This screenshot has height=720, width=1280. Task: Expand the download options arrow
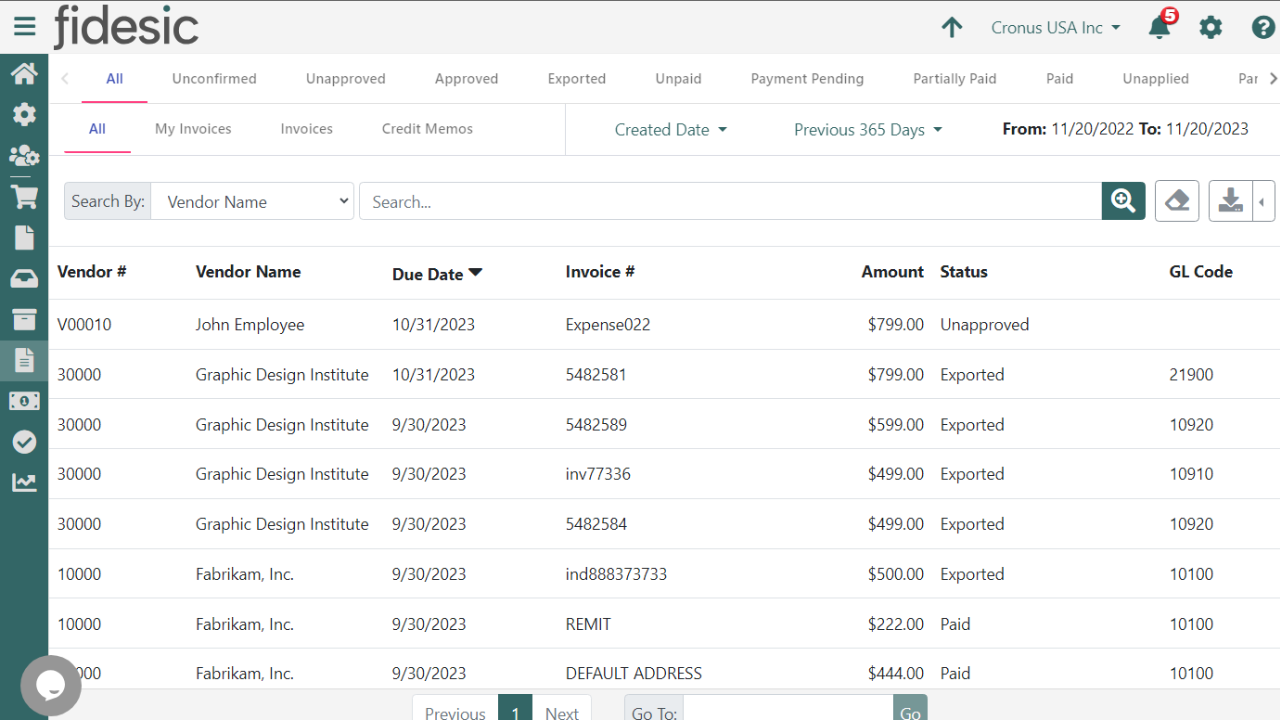[1264, 201]
